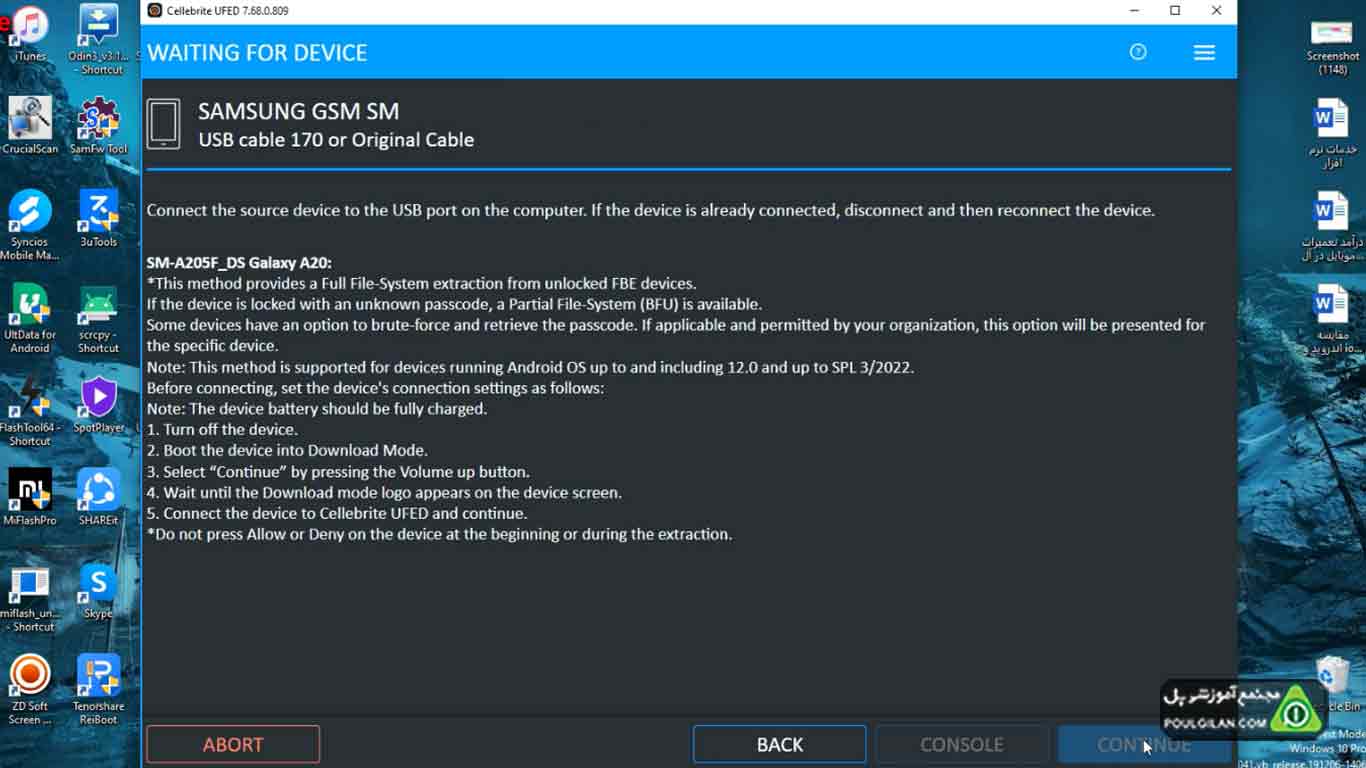Open the FlashTool64 shortcut

(x=30, y=411)
